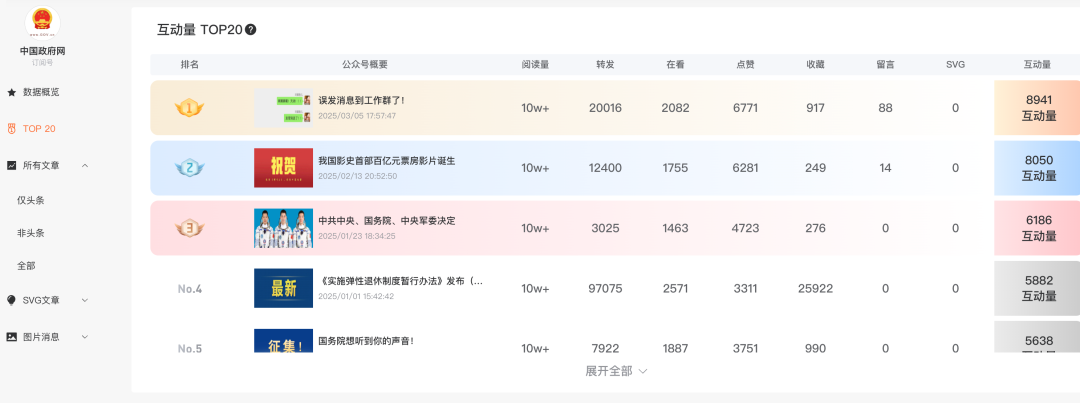Image resolution: width=1080 pixels, height=403 pixels.
Task: Click the silver rank 2 medal badge
Action: (189, 167)
